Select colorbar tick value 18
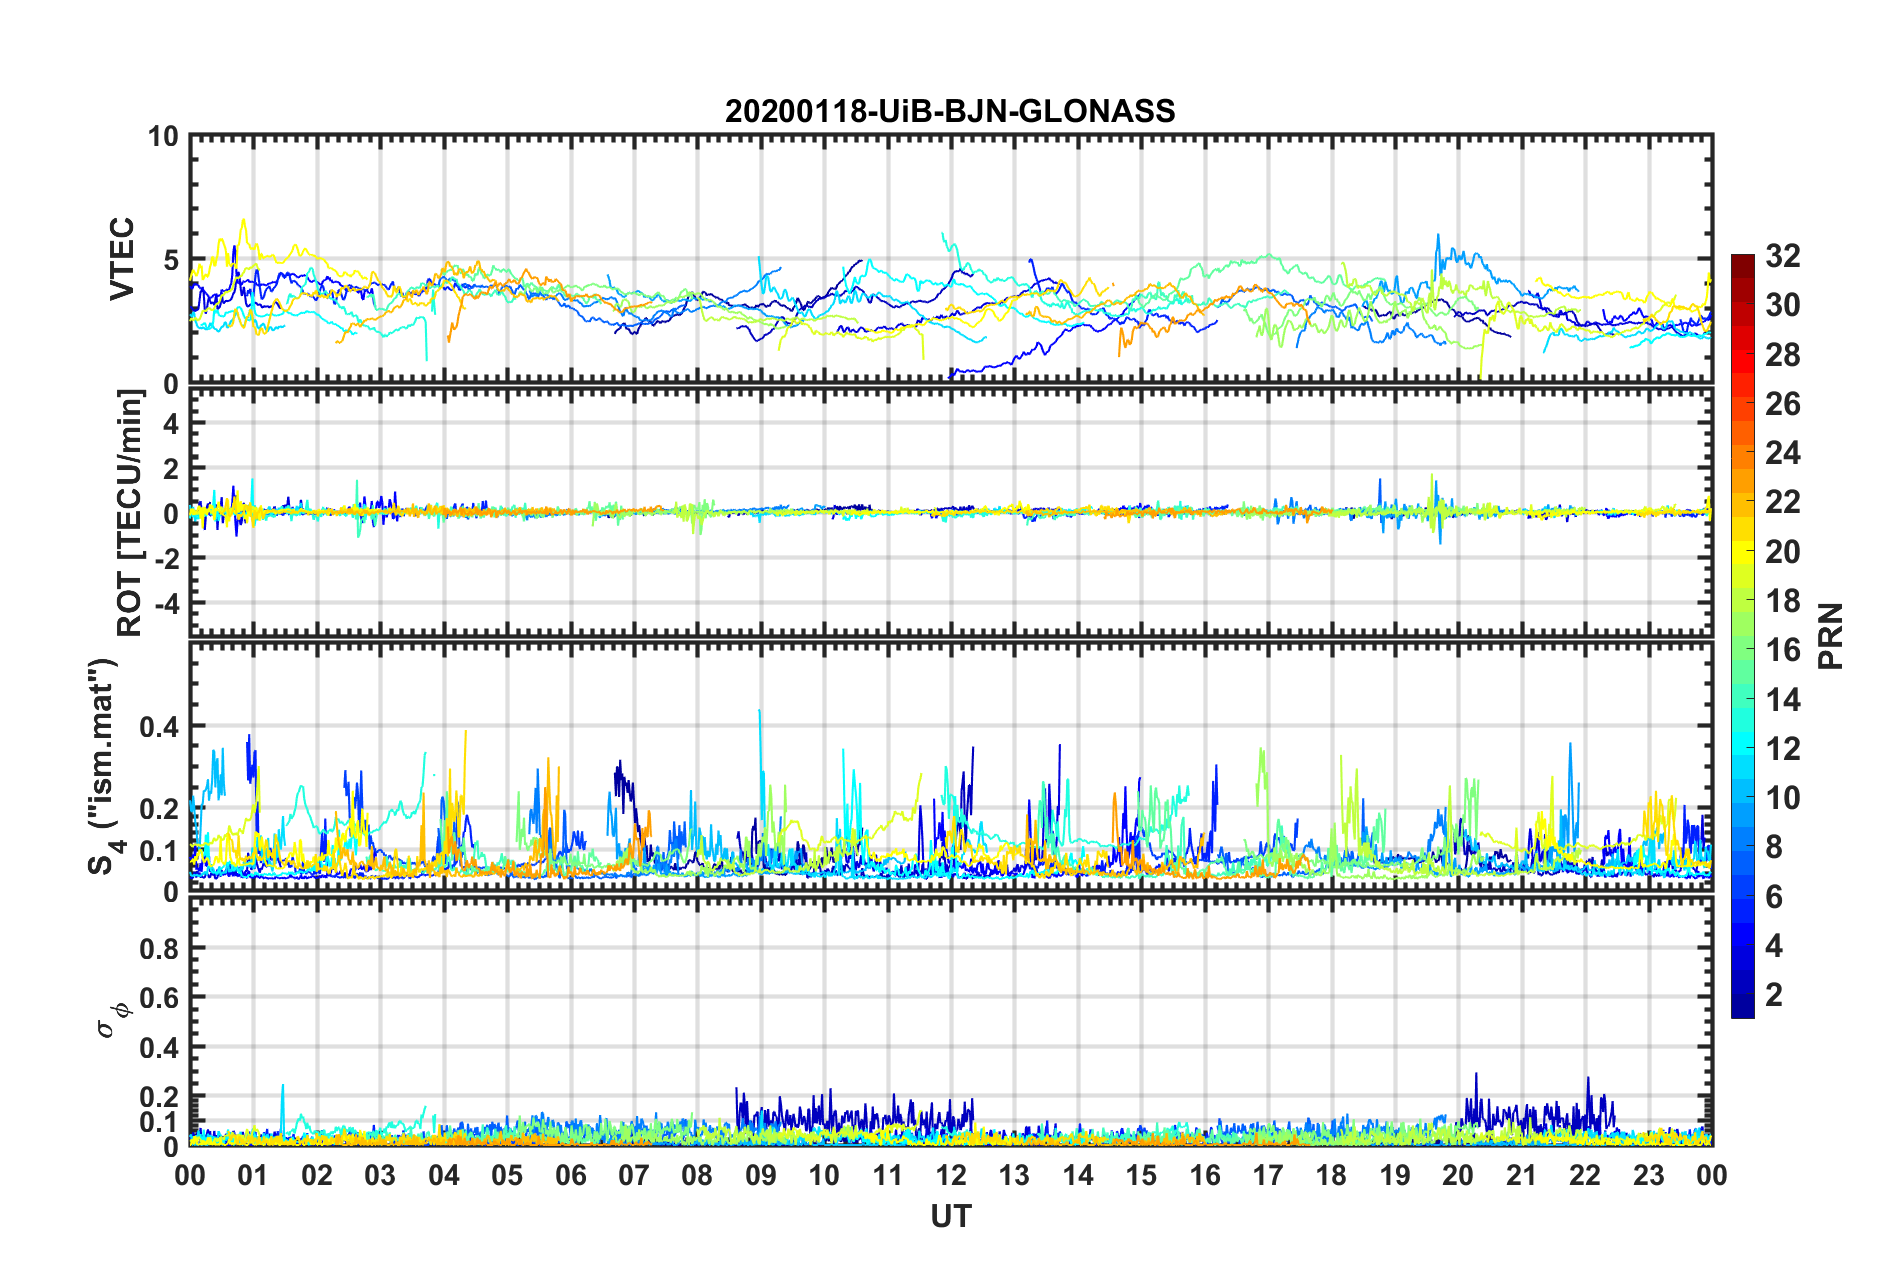1902x1272 pixels. (x=1782, y=601)
